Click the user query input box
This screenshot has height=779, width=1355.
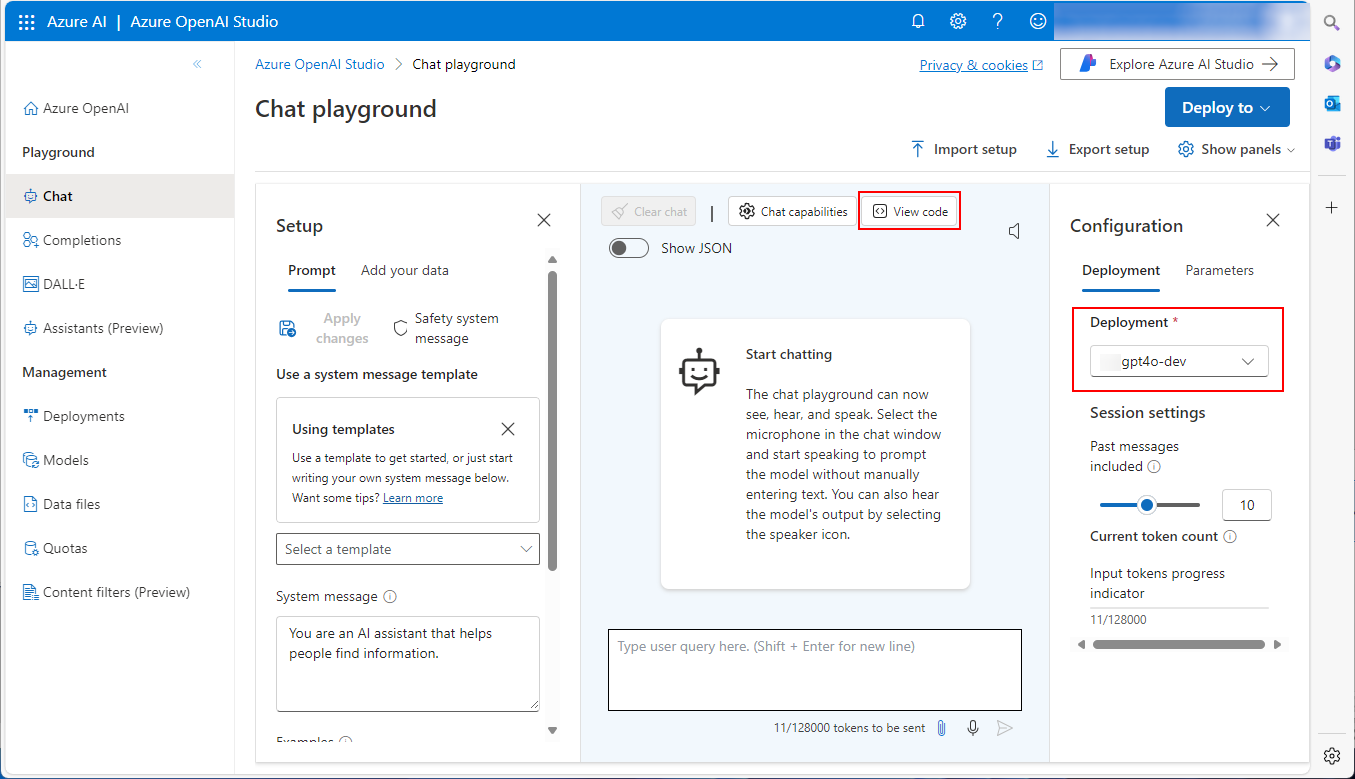pyautogui.click(x=815, y=670)
